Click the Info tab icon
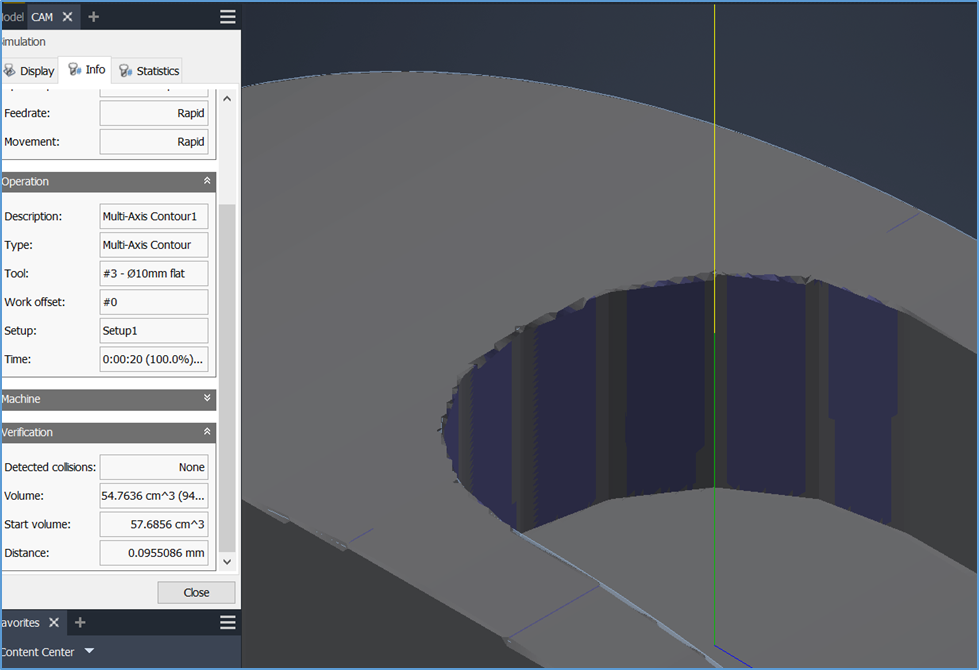 pyautogui.click(x=72, y=70)
